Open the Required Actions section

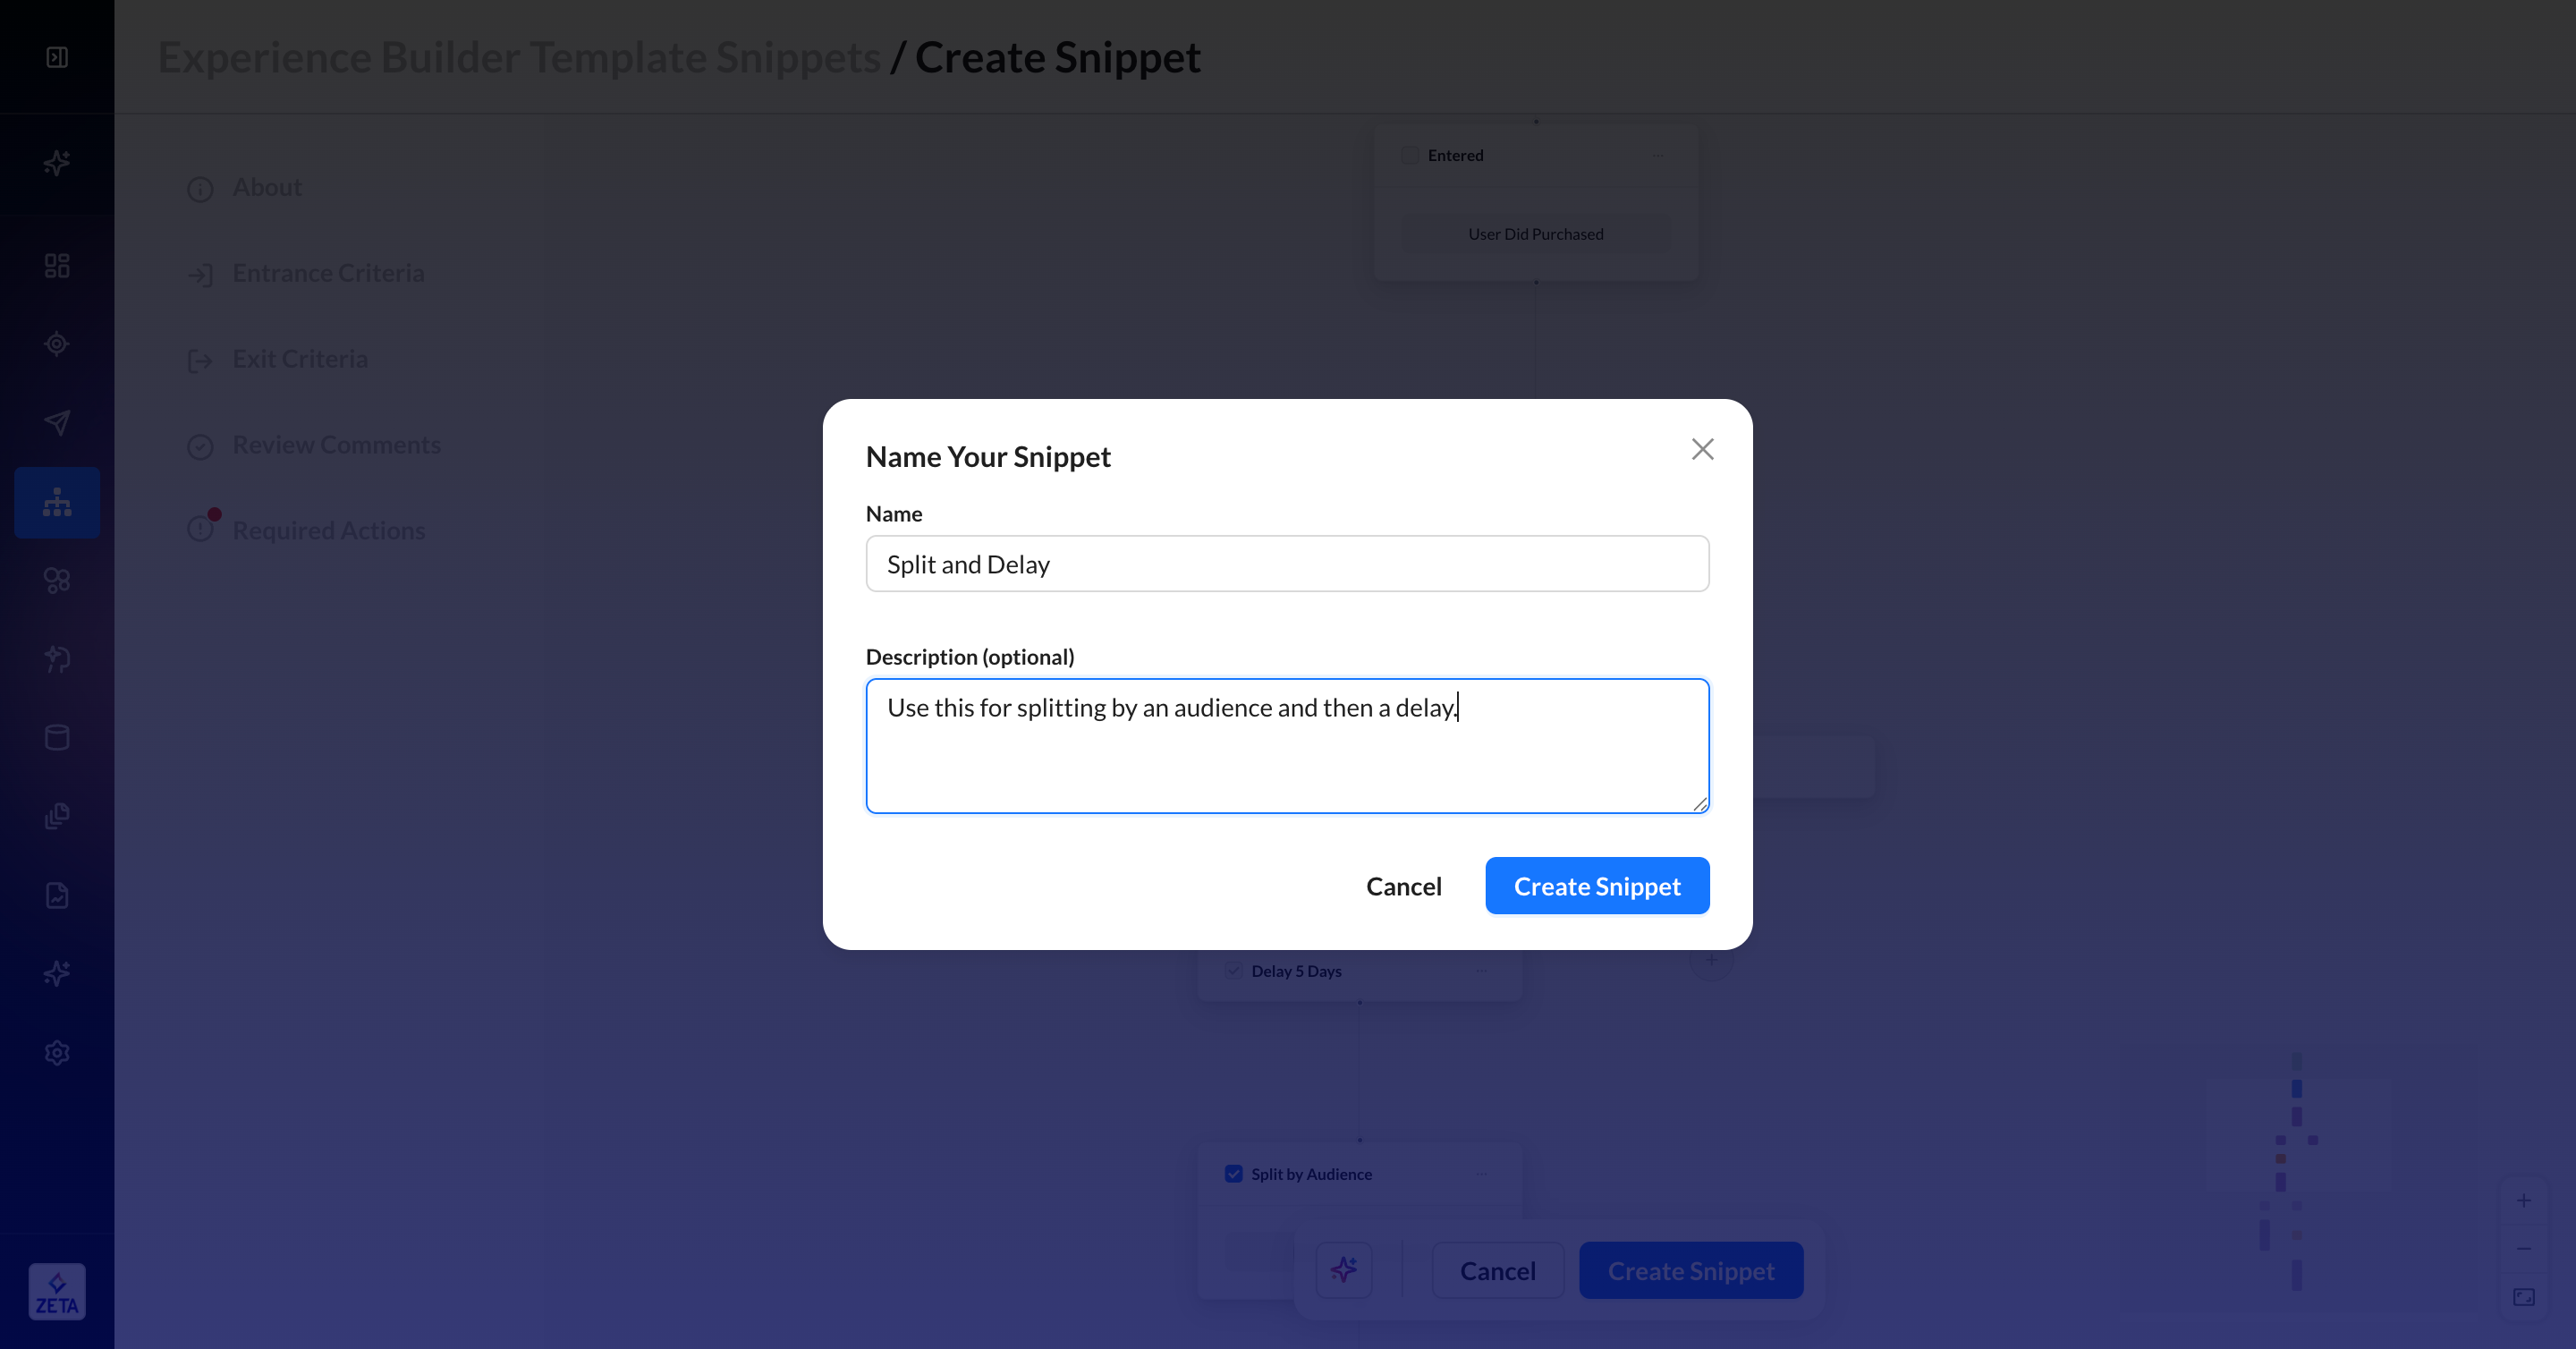point(328,530)
